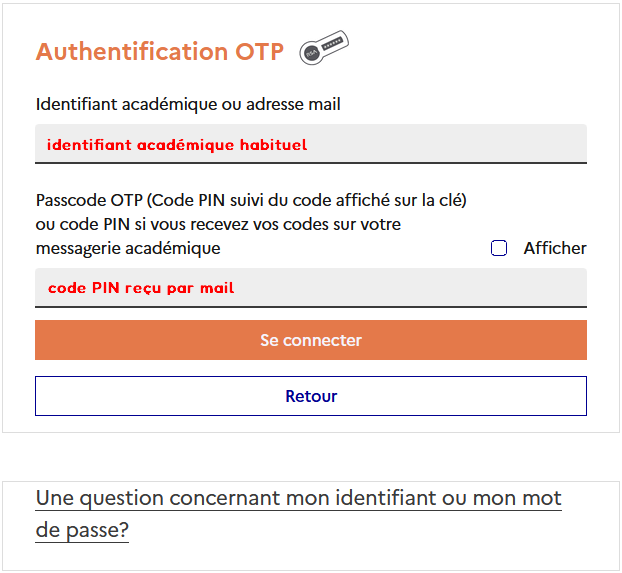Click the label line starting ou code PIN
Viewport: 622px width, 573px height.
pyautogui.click(x=218, y=225)
